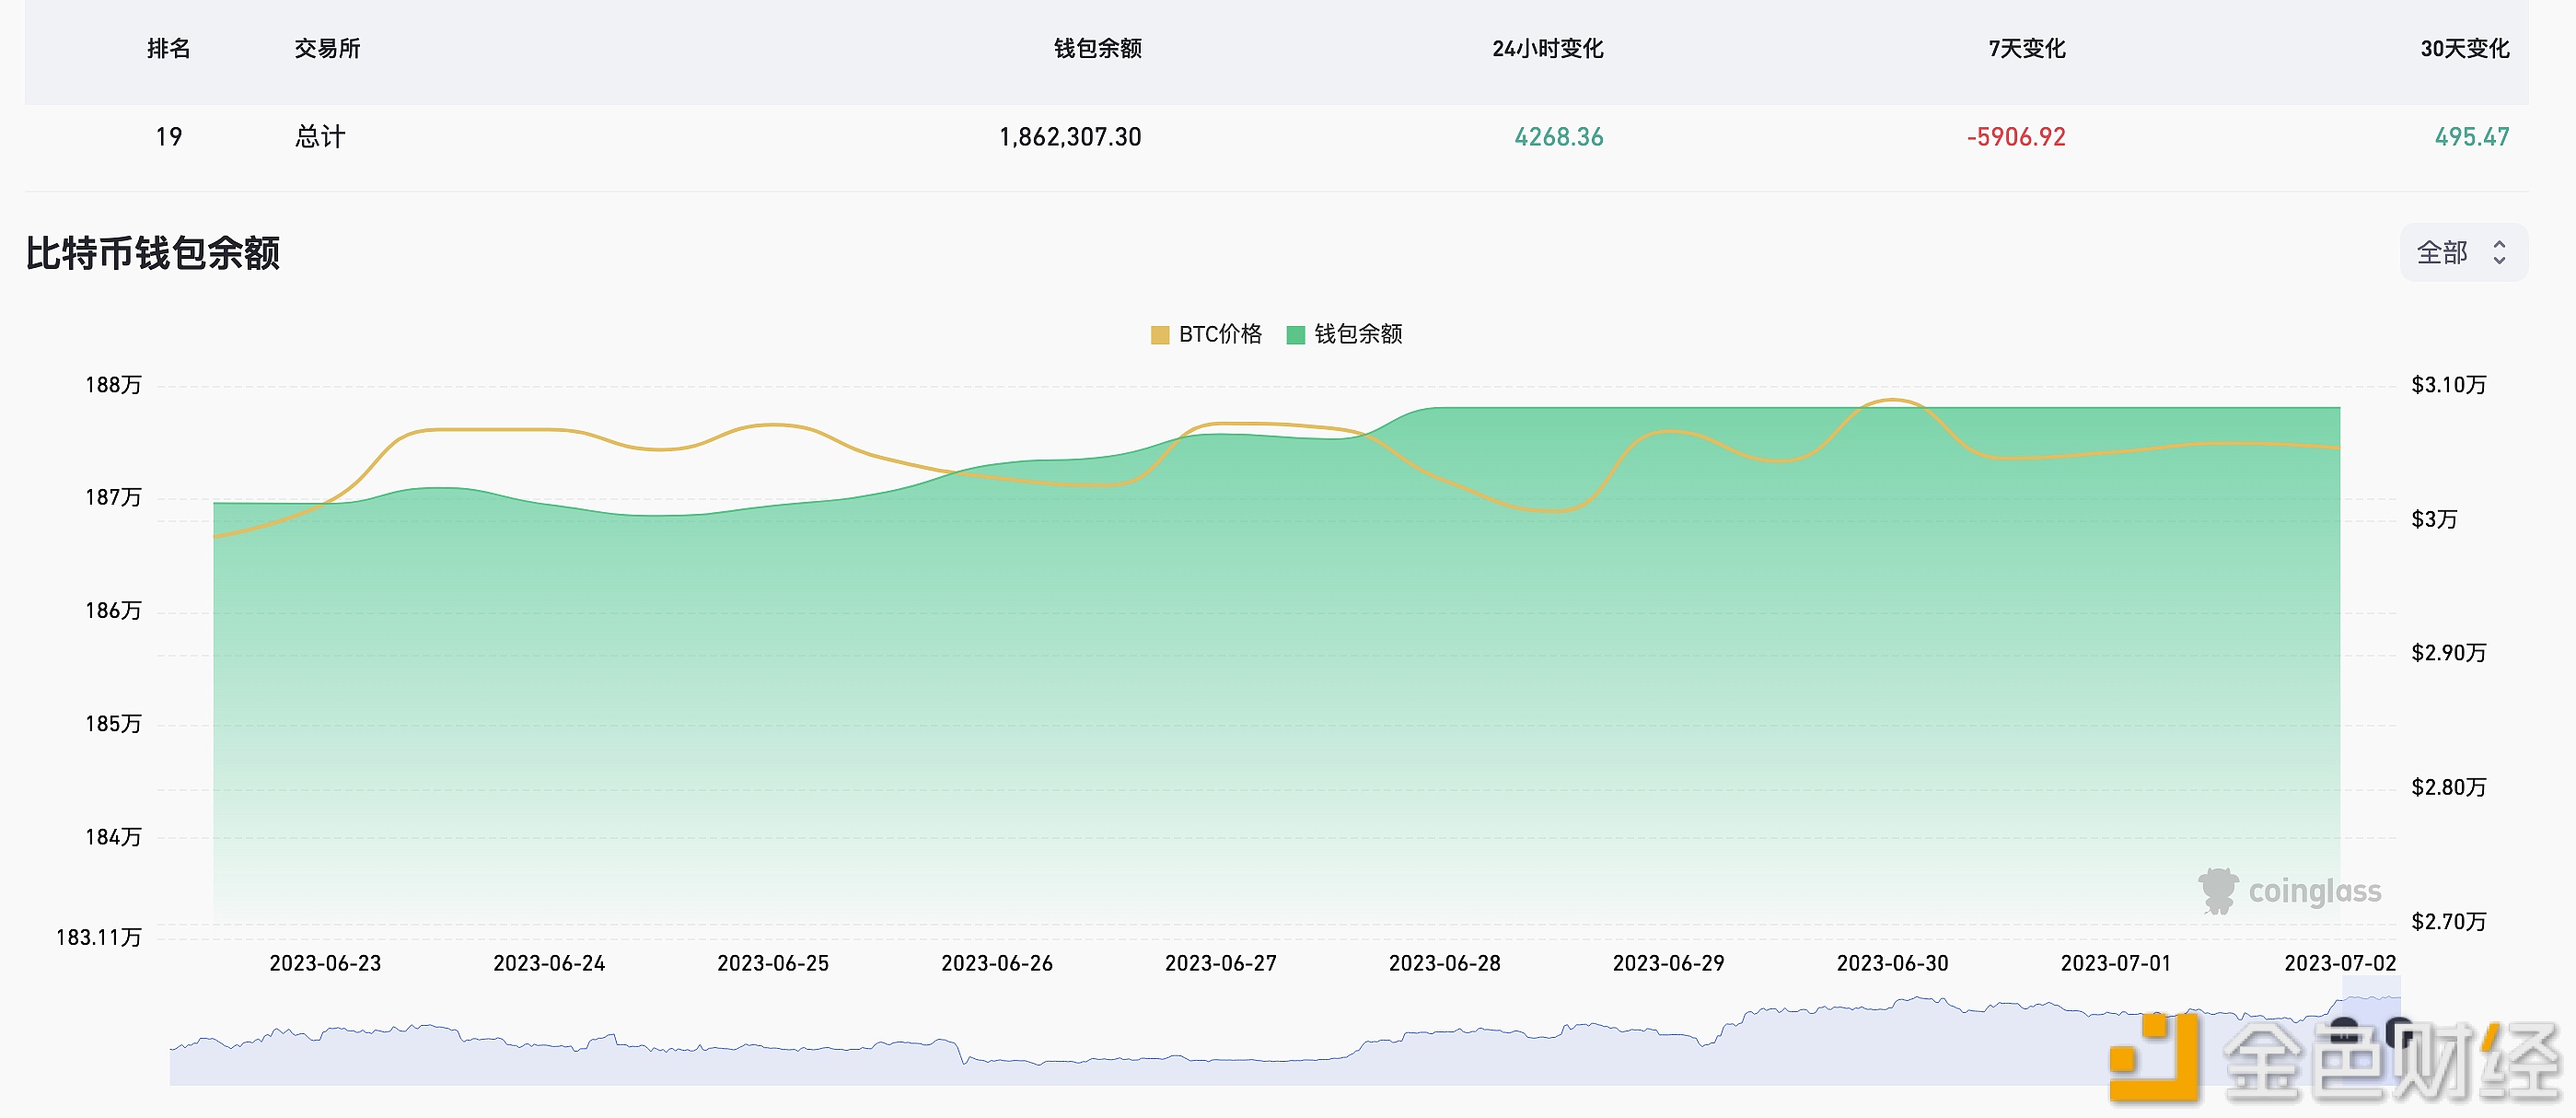Click the $3万 right axis label

click(2433, 519)
